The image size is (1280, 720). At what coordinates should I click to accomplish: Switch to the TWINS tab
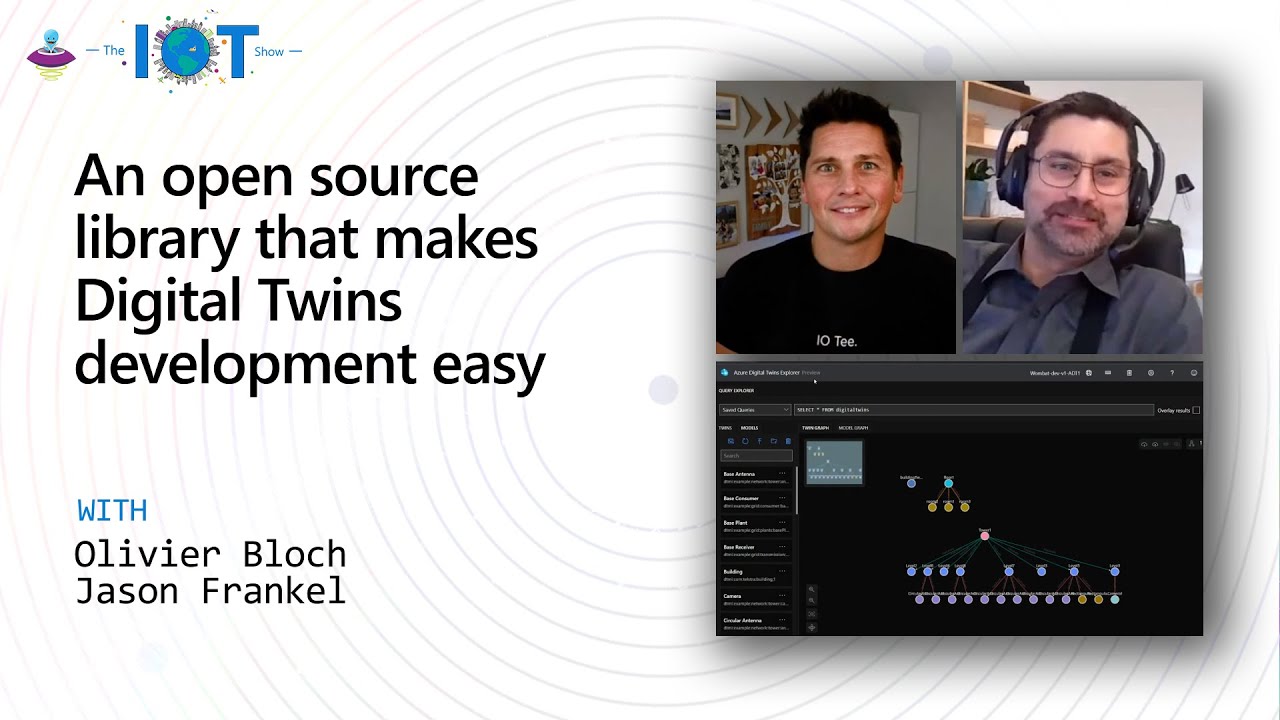(725, 428)
